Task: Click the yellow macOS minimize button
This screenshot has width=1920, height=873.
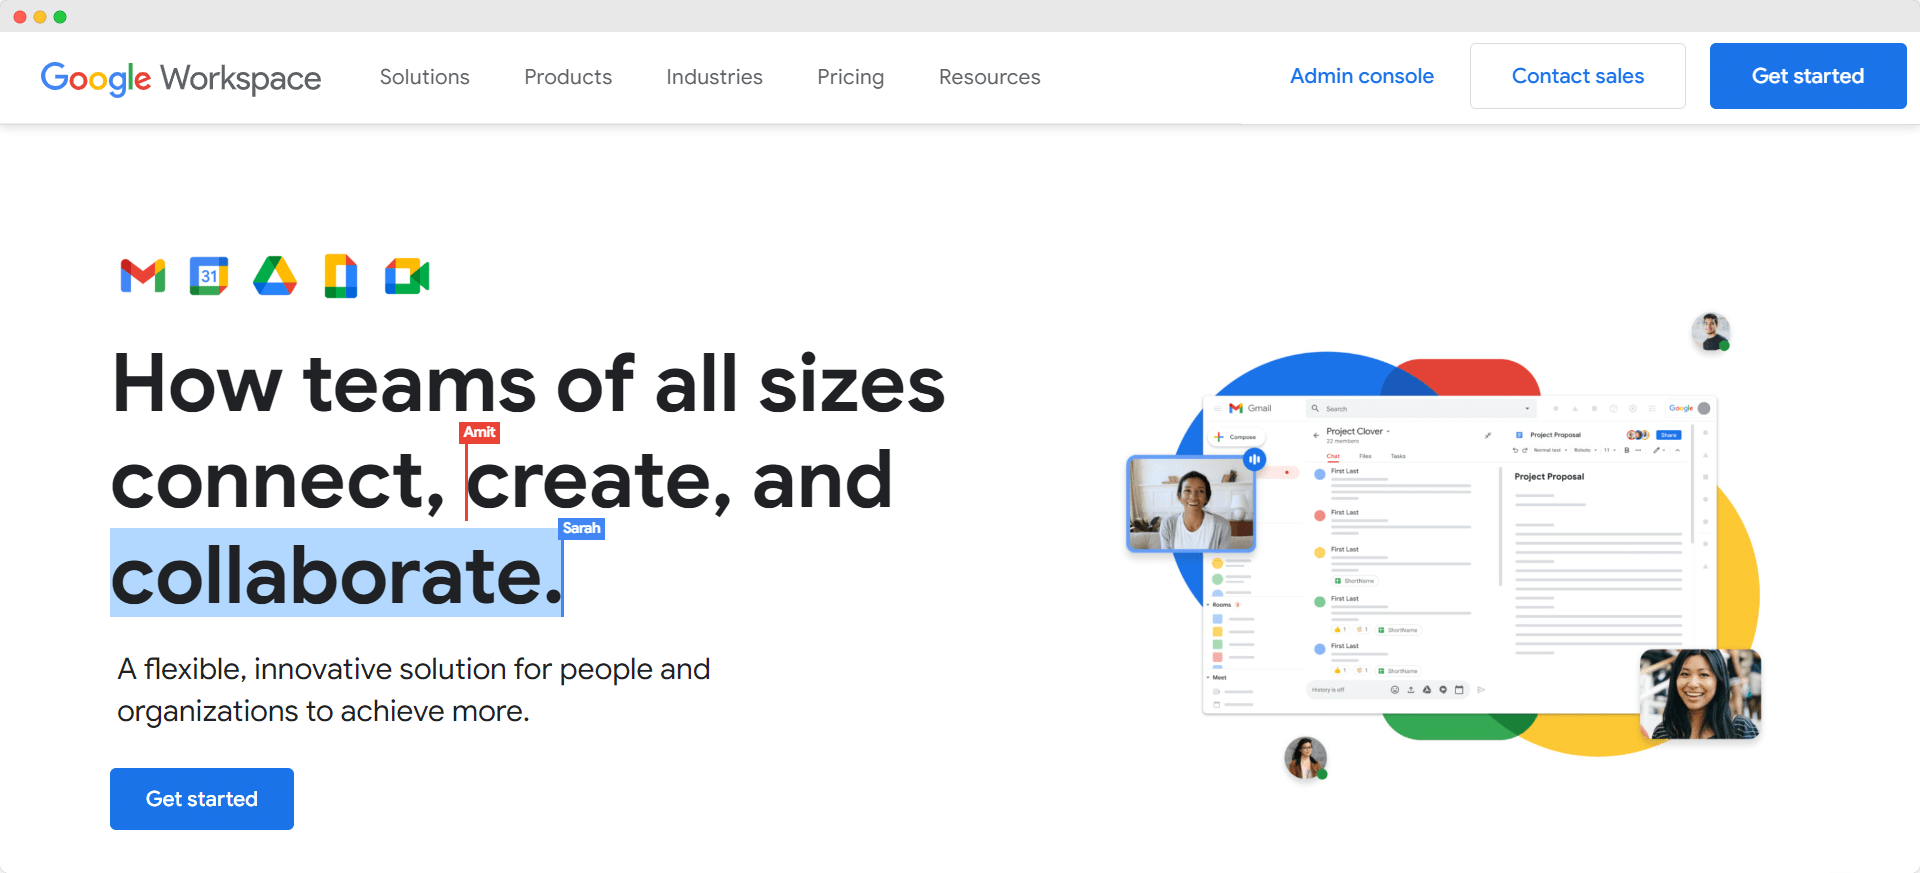Action: (40, 17)
